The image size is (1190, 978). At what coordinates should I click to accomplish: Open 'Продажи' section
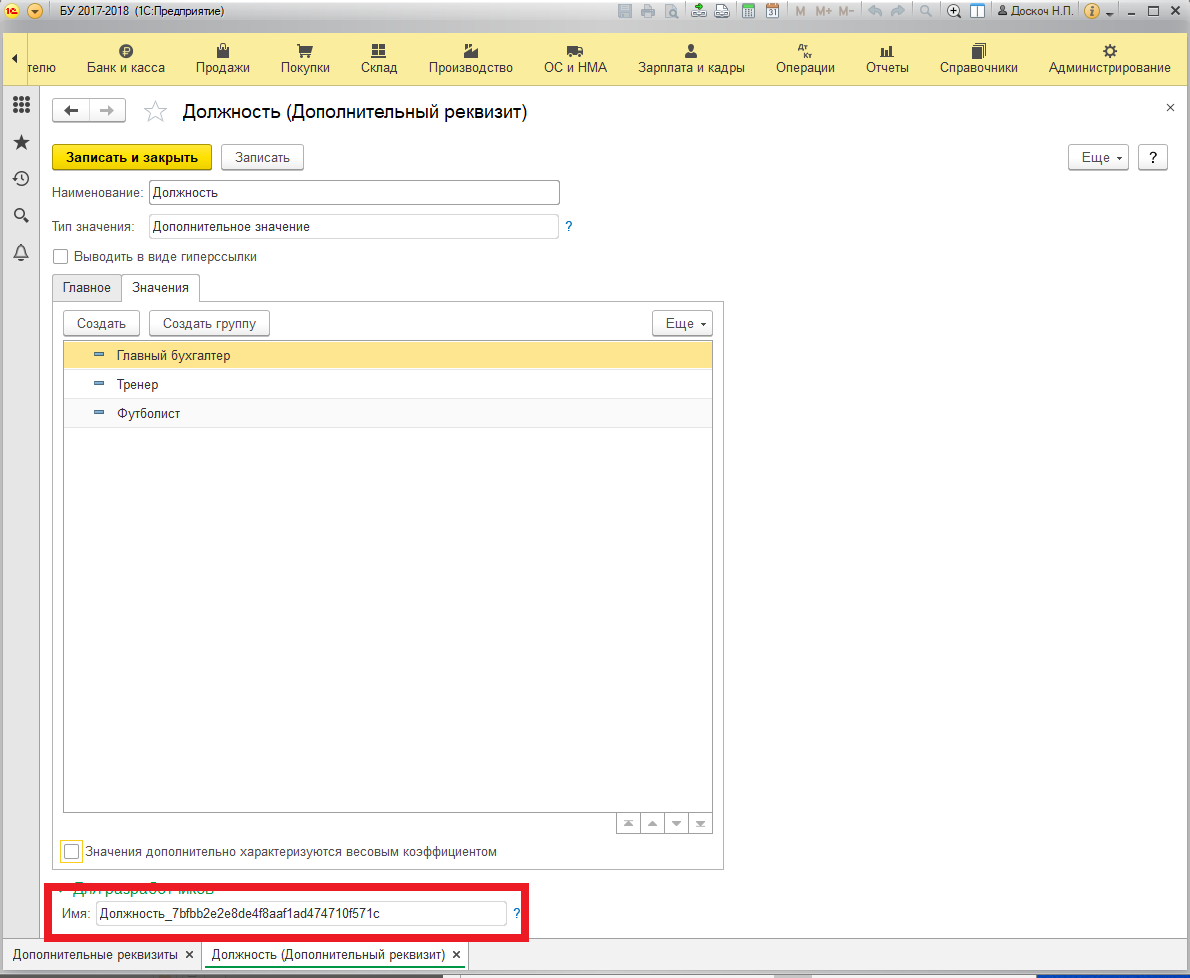click(222, 59)
